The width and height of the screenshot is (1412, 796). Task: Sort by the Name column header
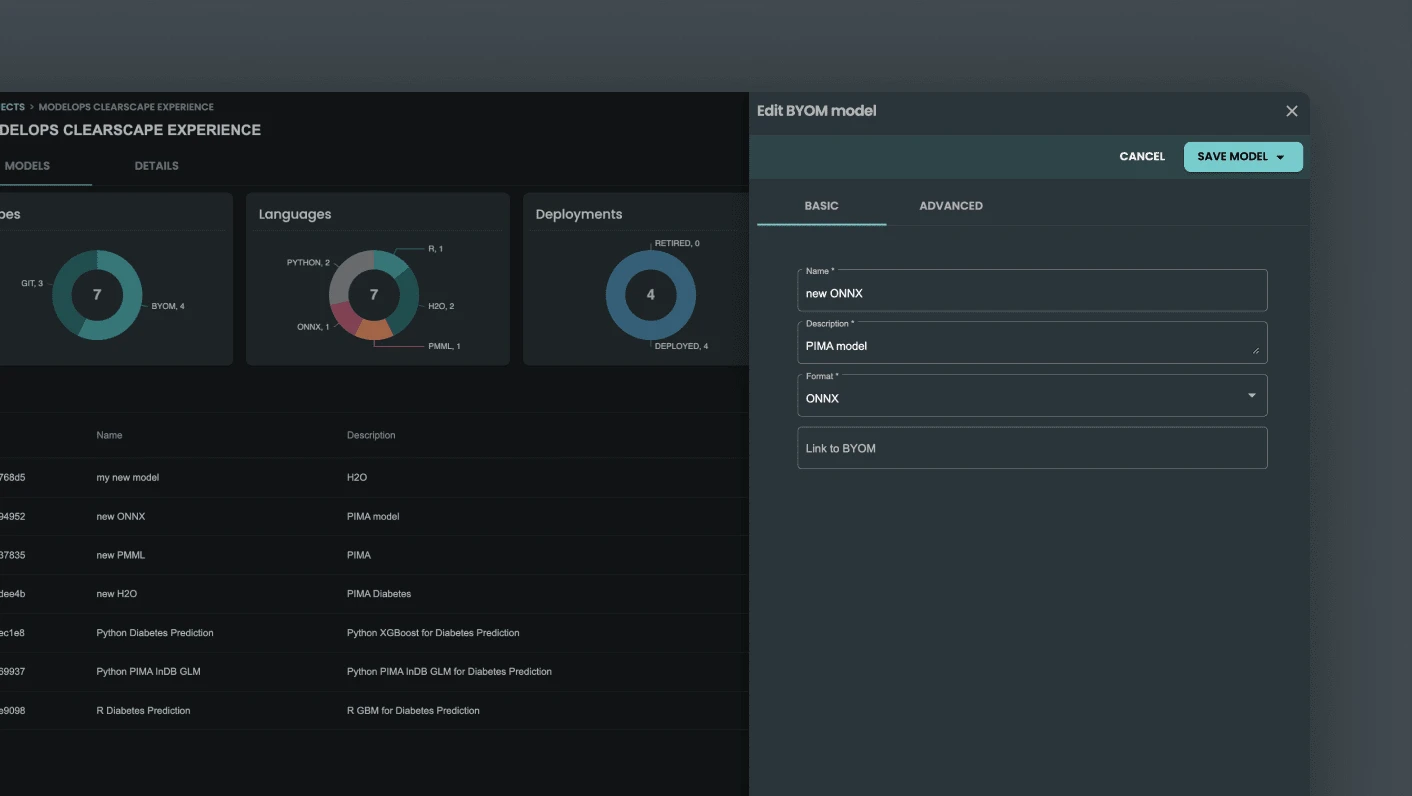tap(109, 435)
